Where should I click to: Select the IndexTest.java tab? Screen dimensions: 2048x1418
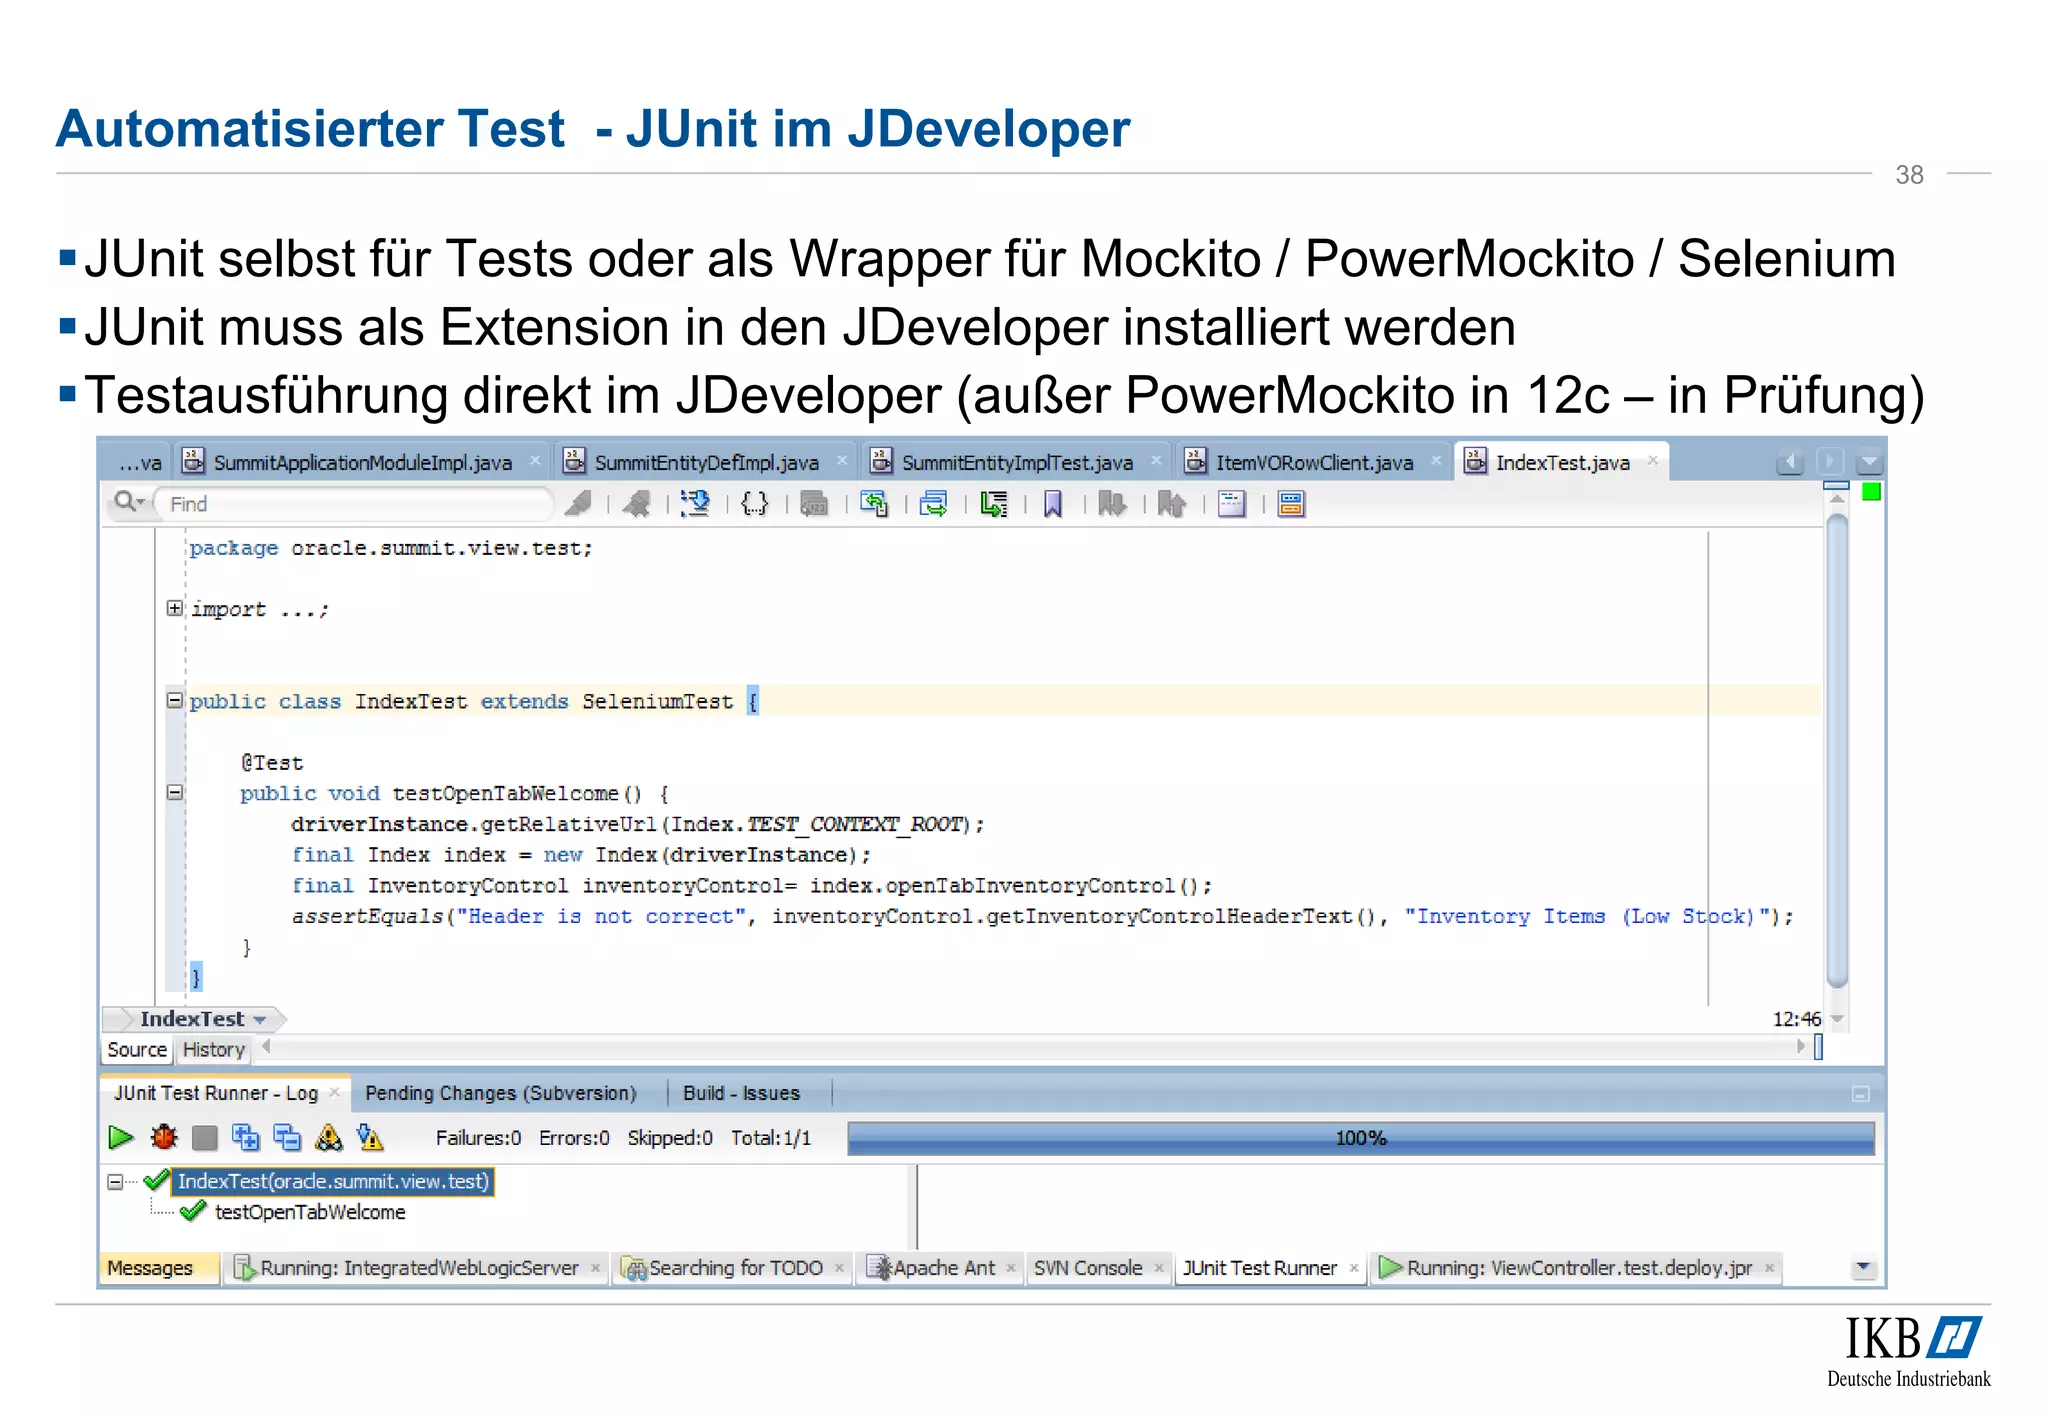click(x=1562, y=462)
